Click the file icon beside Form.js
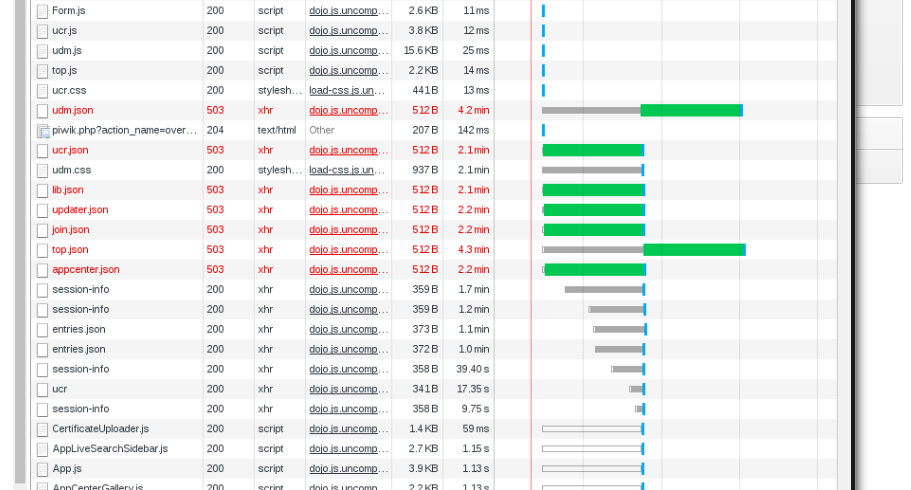This screenshot has width=911, height=490. click(x=42, y=11)
